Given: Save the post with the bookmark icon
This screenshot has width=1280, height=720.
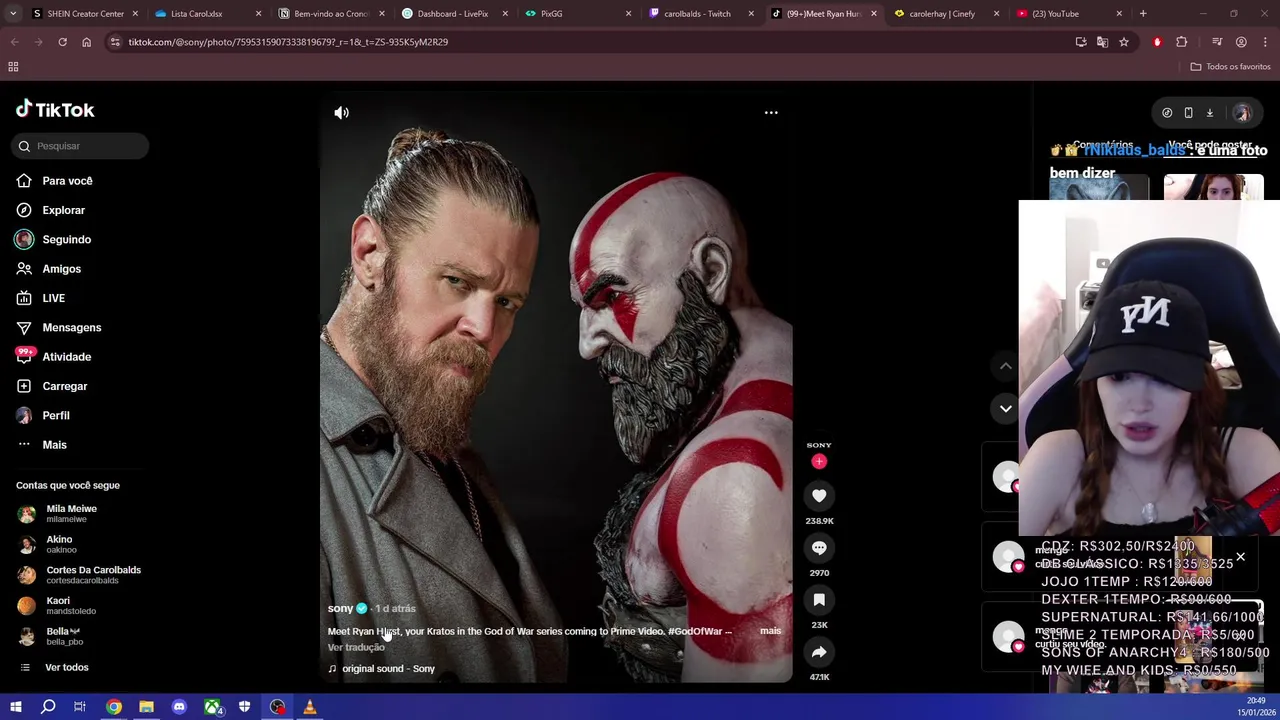Looking at the screenshot, I should point(819,600).
